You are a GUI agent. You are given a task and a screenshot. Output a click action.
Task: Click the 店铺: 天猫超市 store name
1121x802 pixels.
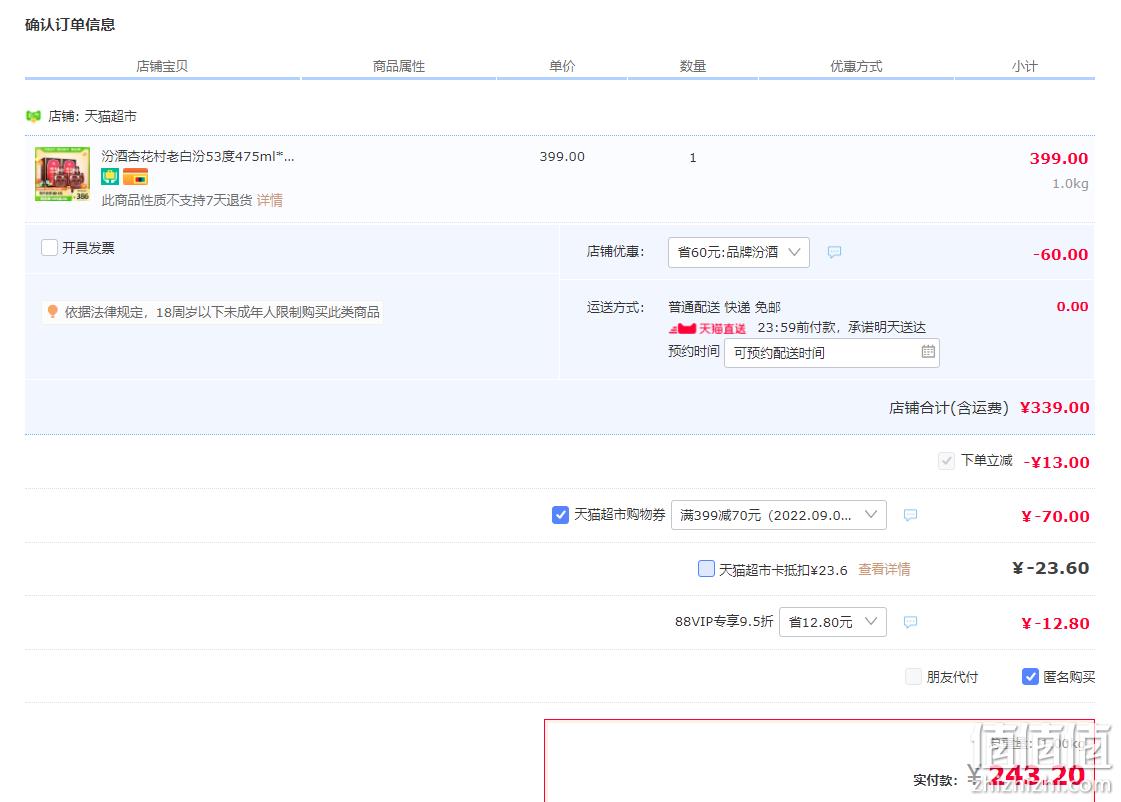92,116
